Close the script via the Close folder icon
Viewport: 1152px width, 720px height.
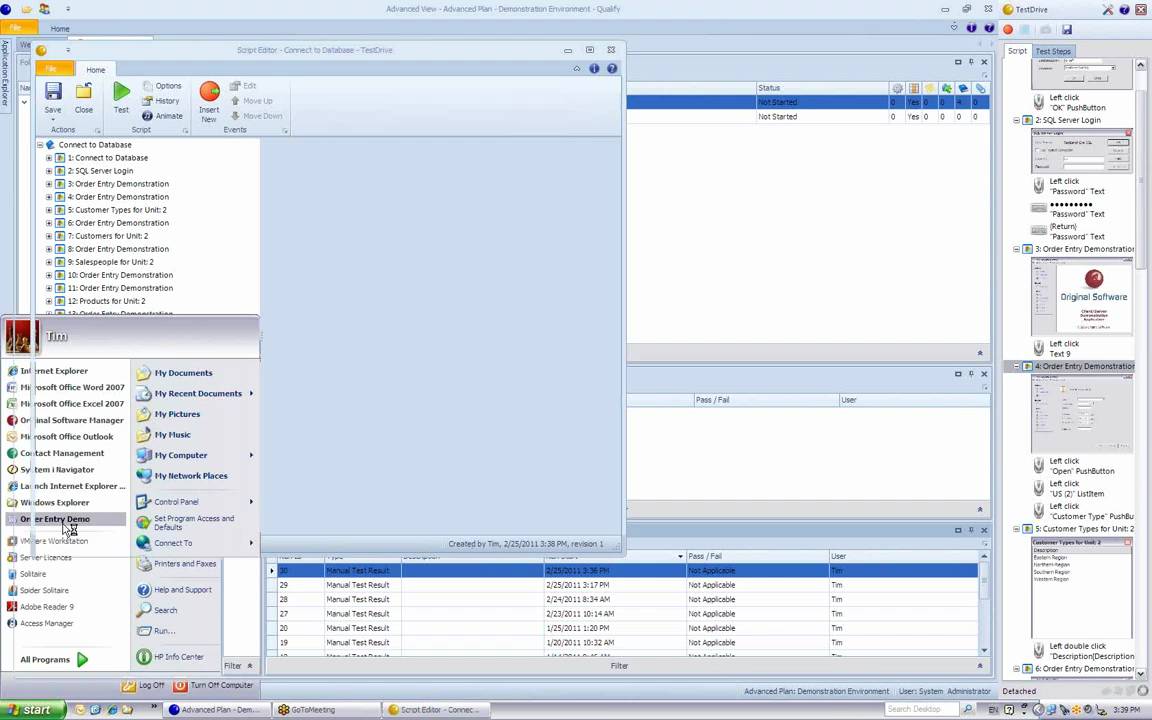tap(84, 90)
